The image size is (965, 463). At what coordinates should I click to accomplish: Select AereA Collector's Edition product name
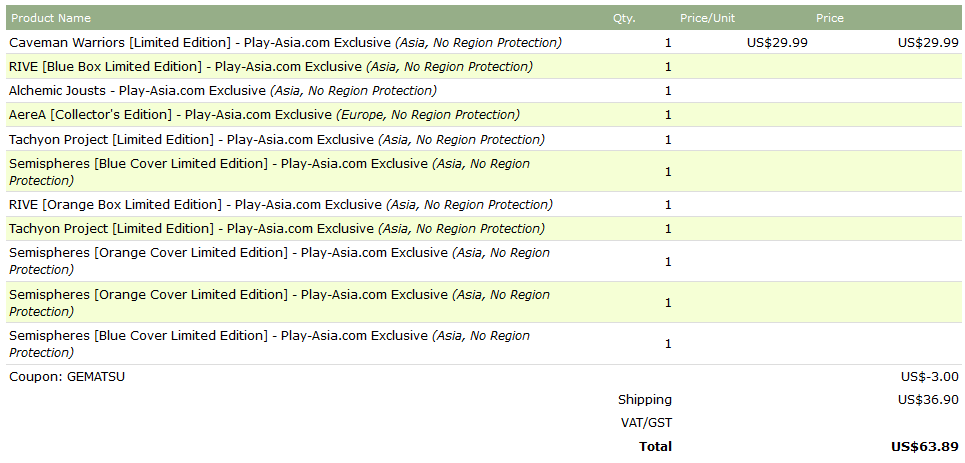(x=264, y=115)
